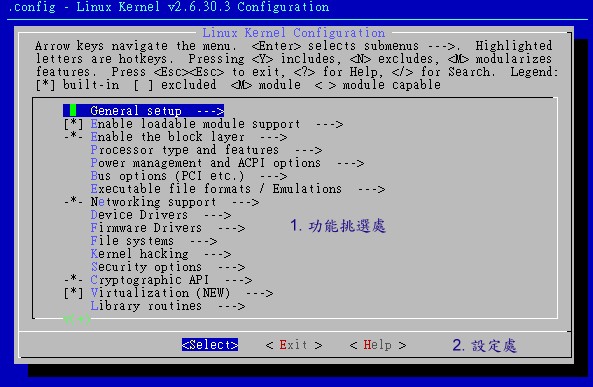This screenshot has width=593, height=387.
Task: Select Firmware Drivers menu item
Action: click(146, 228)
